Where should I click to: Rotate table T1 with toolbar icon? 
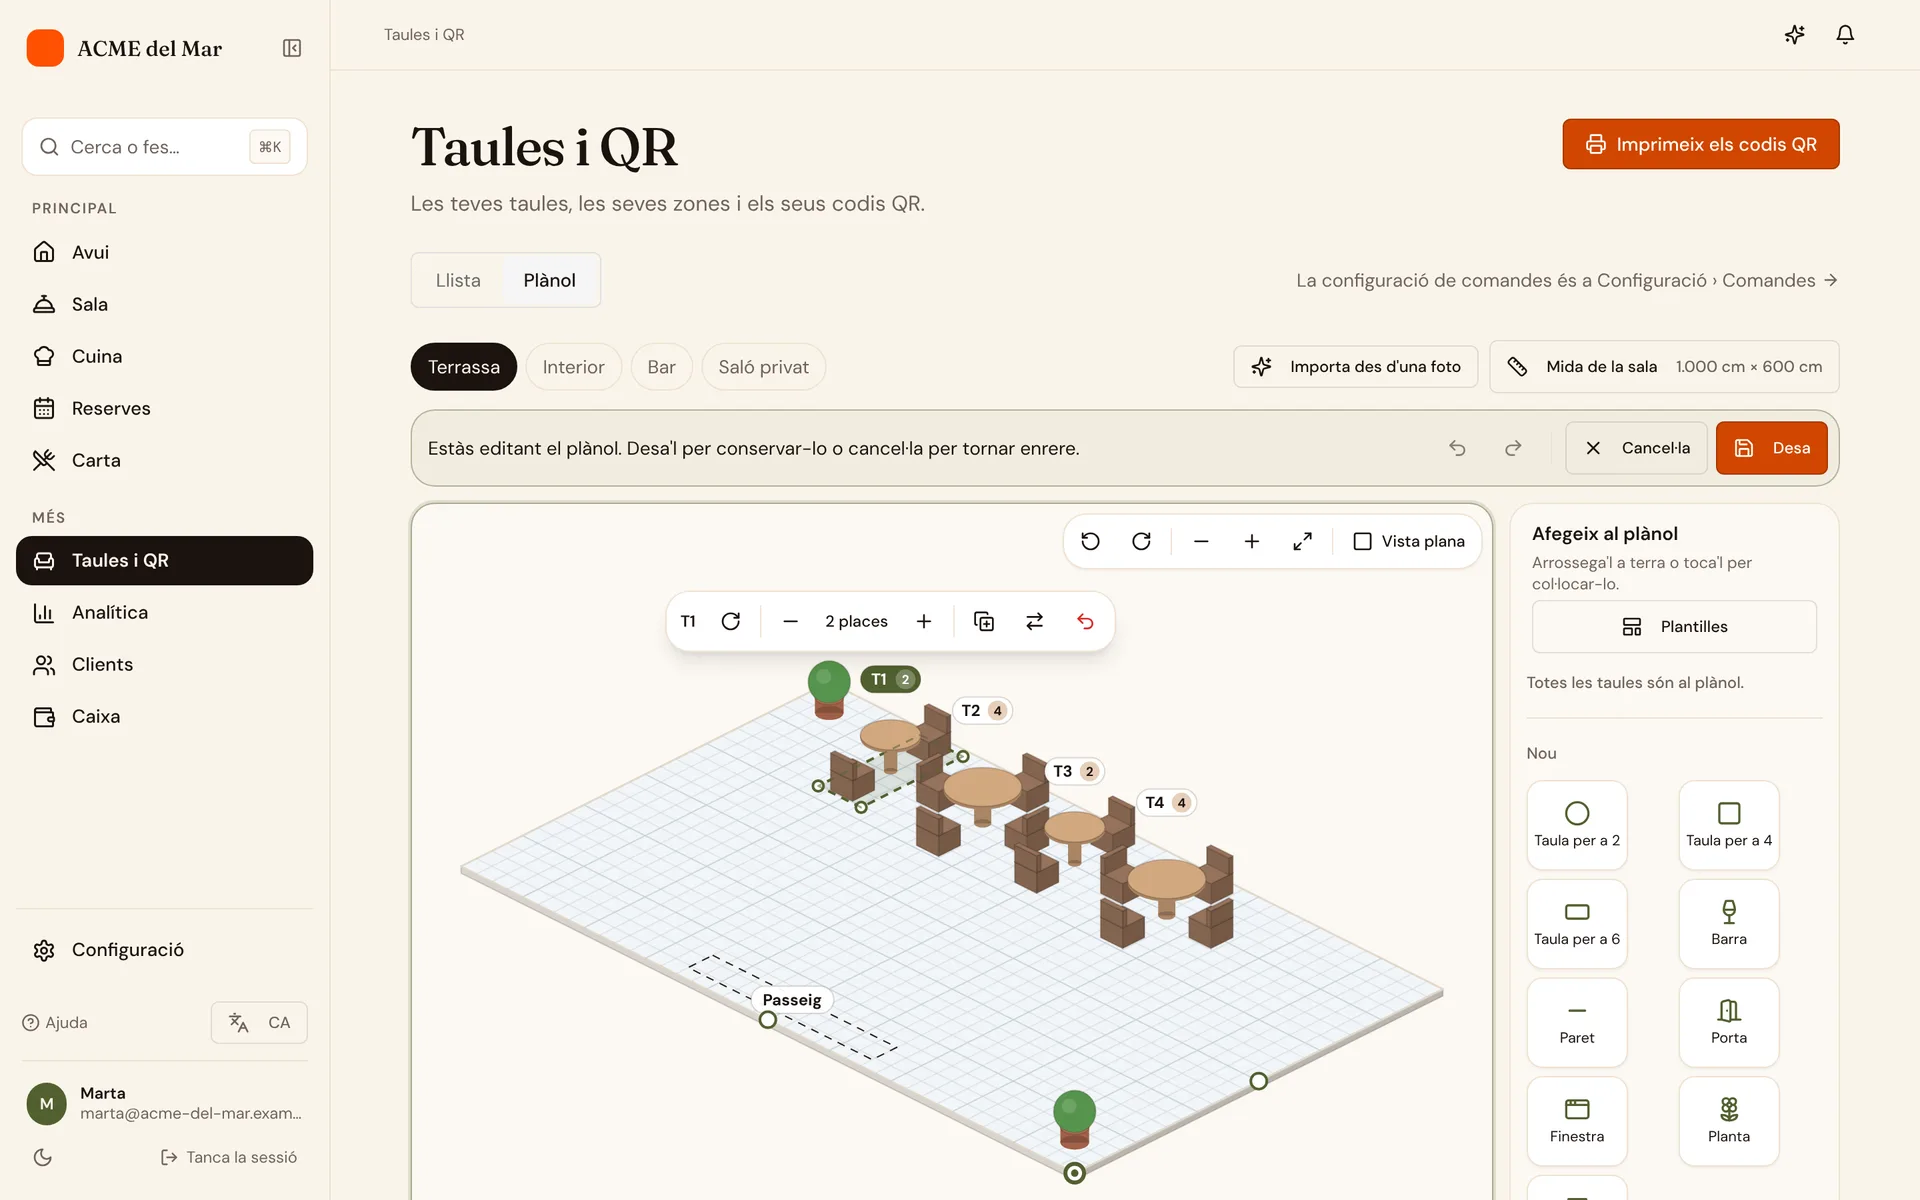pyautogui.click(x=731, y=621)
